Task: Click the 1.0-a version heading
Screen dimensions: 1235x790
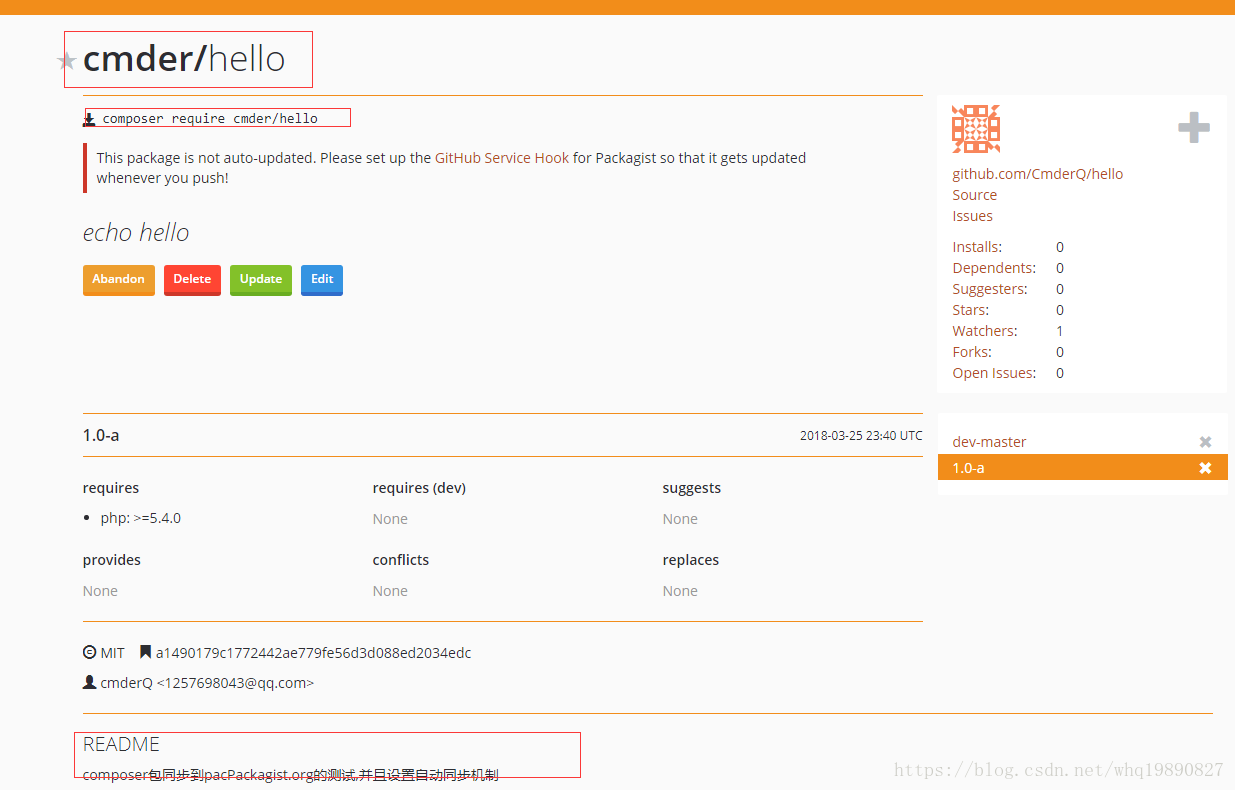Action: pyautogui.click(x=101, y=435)
